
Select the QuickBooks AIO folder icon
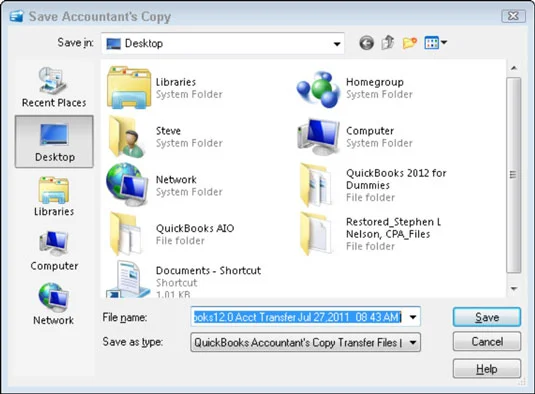(126, 234)
